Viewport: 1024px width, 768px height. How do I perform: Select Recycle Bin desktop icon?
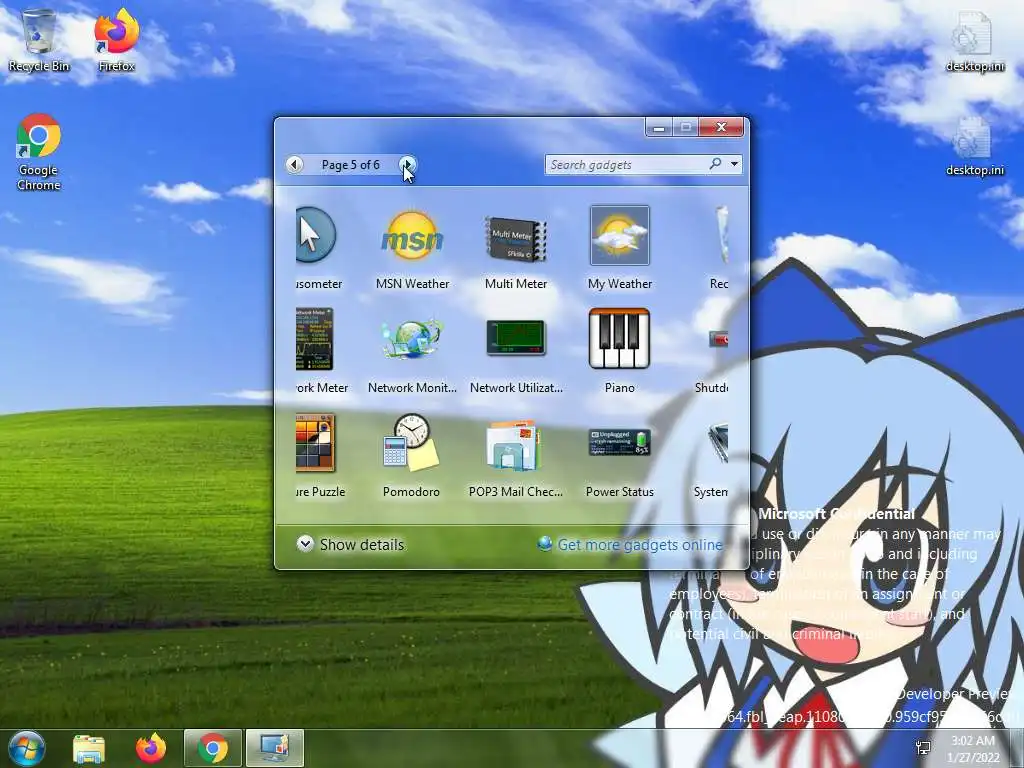[x=39, y=40]
